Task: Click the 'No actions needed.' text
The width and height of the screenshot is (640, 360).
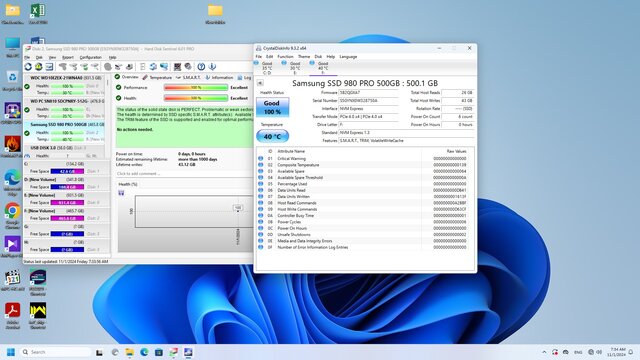Action: [135, 129]
